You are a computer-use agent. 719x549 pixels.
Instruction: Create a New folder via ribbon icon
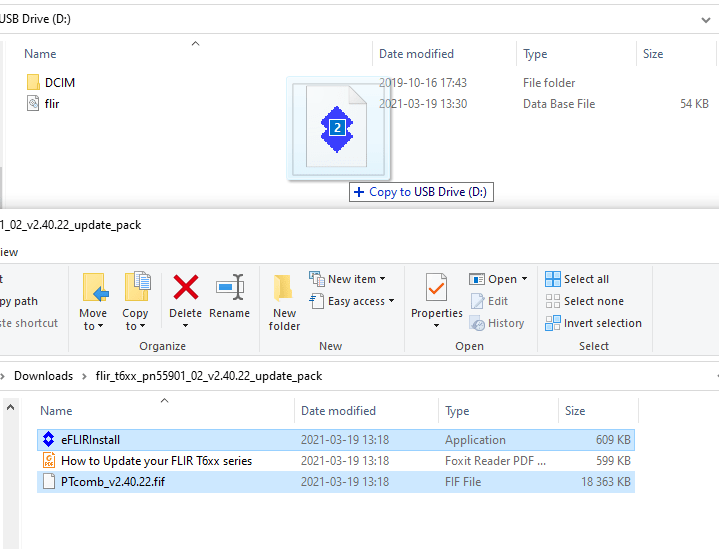pyautogui.click(x=284, y=290)
